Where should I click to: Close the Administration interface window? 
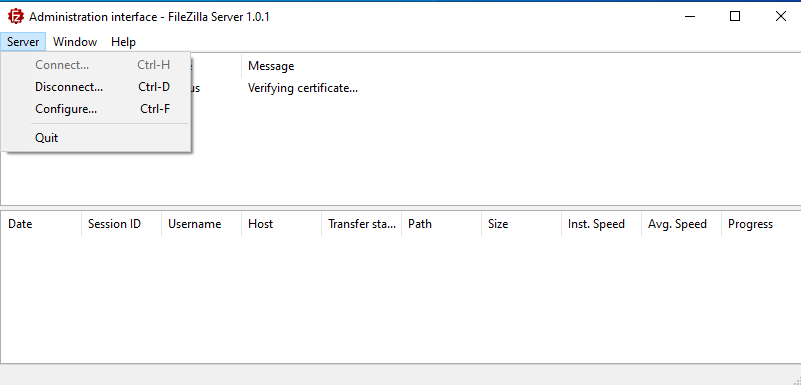click(x=780, y=17)
